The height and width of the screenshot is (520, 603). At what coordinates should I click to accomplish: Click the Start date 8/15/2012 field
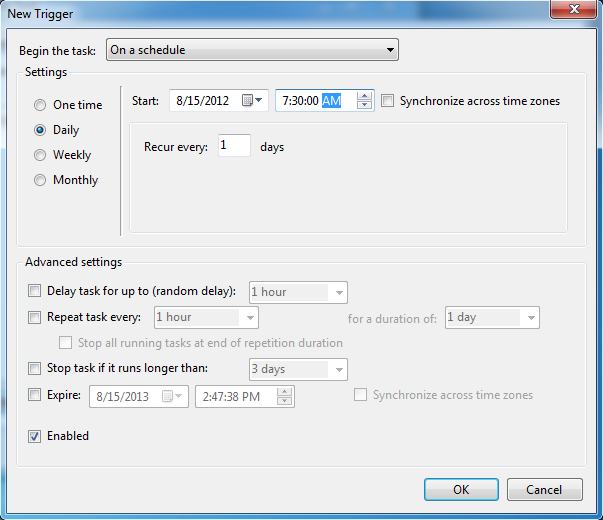(x=219, y=100)
